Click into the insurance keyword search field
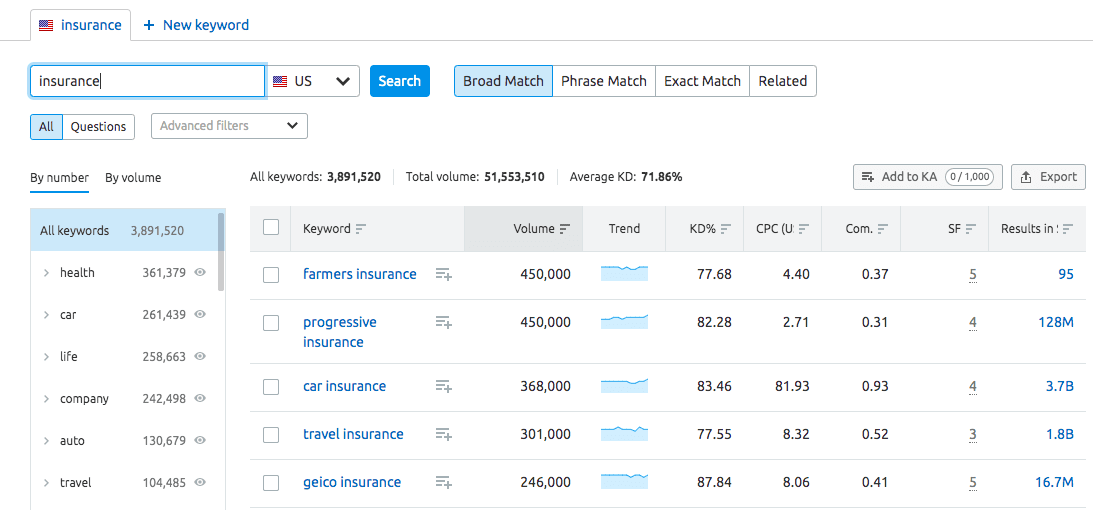Viewport: 1093px width, 510px height. 148,81
